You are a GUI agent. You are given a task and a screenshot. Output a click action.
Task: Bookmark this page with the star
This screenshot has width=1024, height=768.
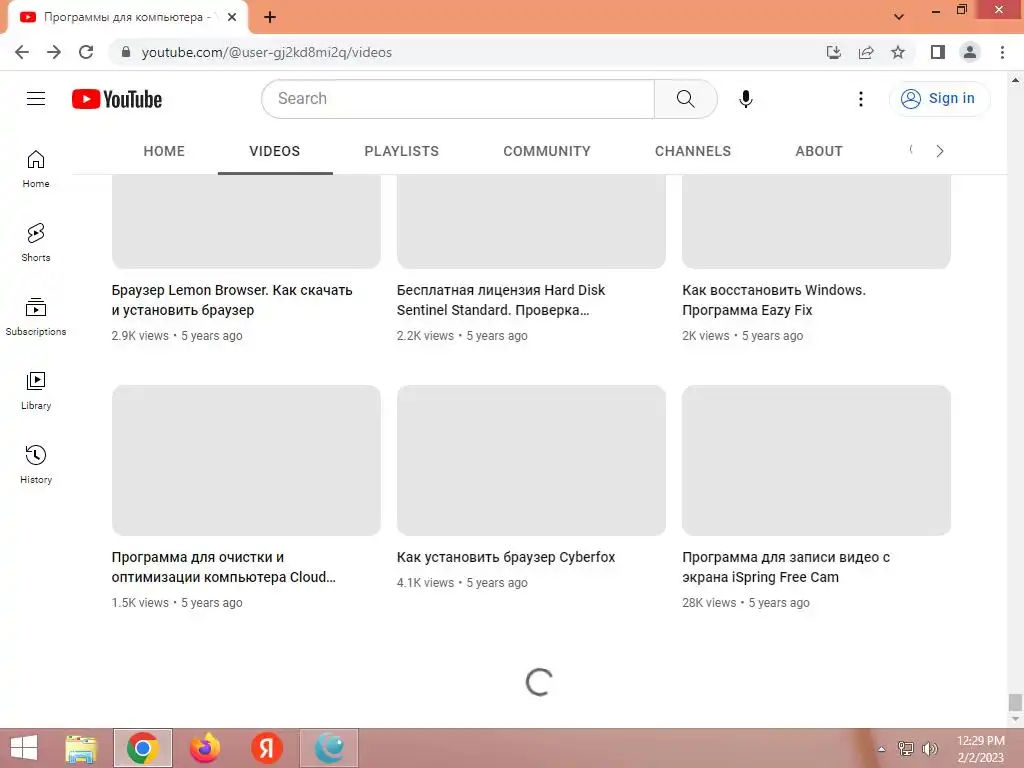[898, 52]
